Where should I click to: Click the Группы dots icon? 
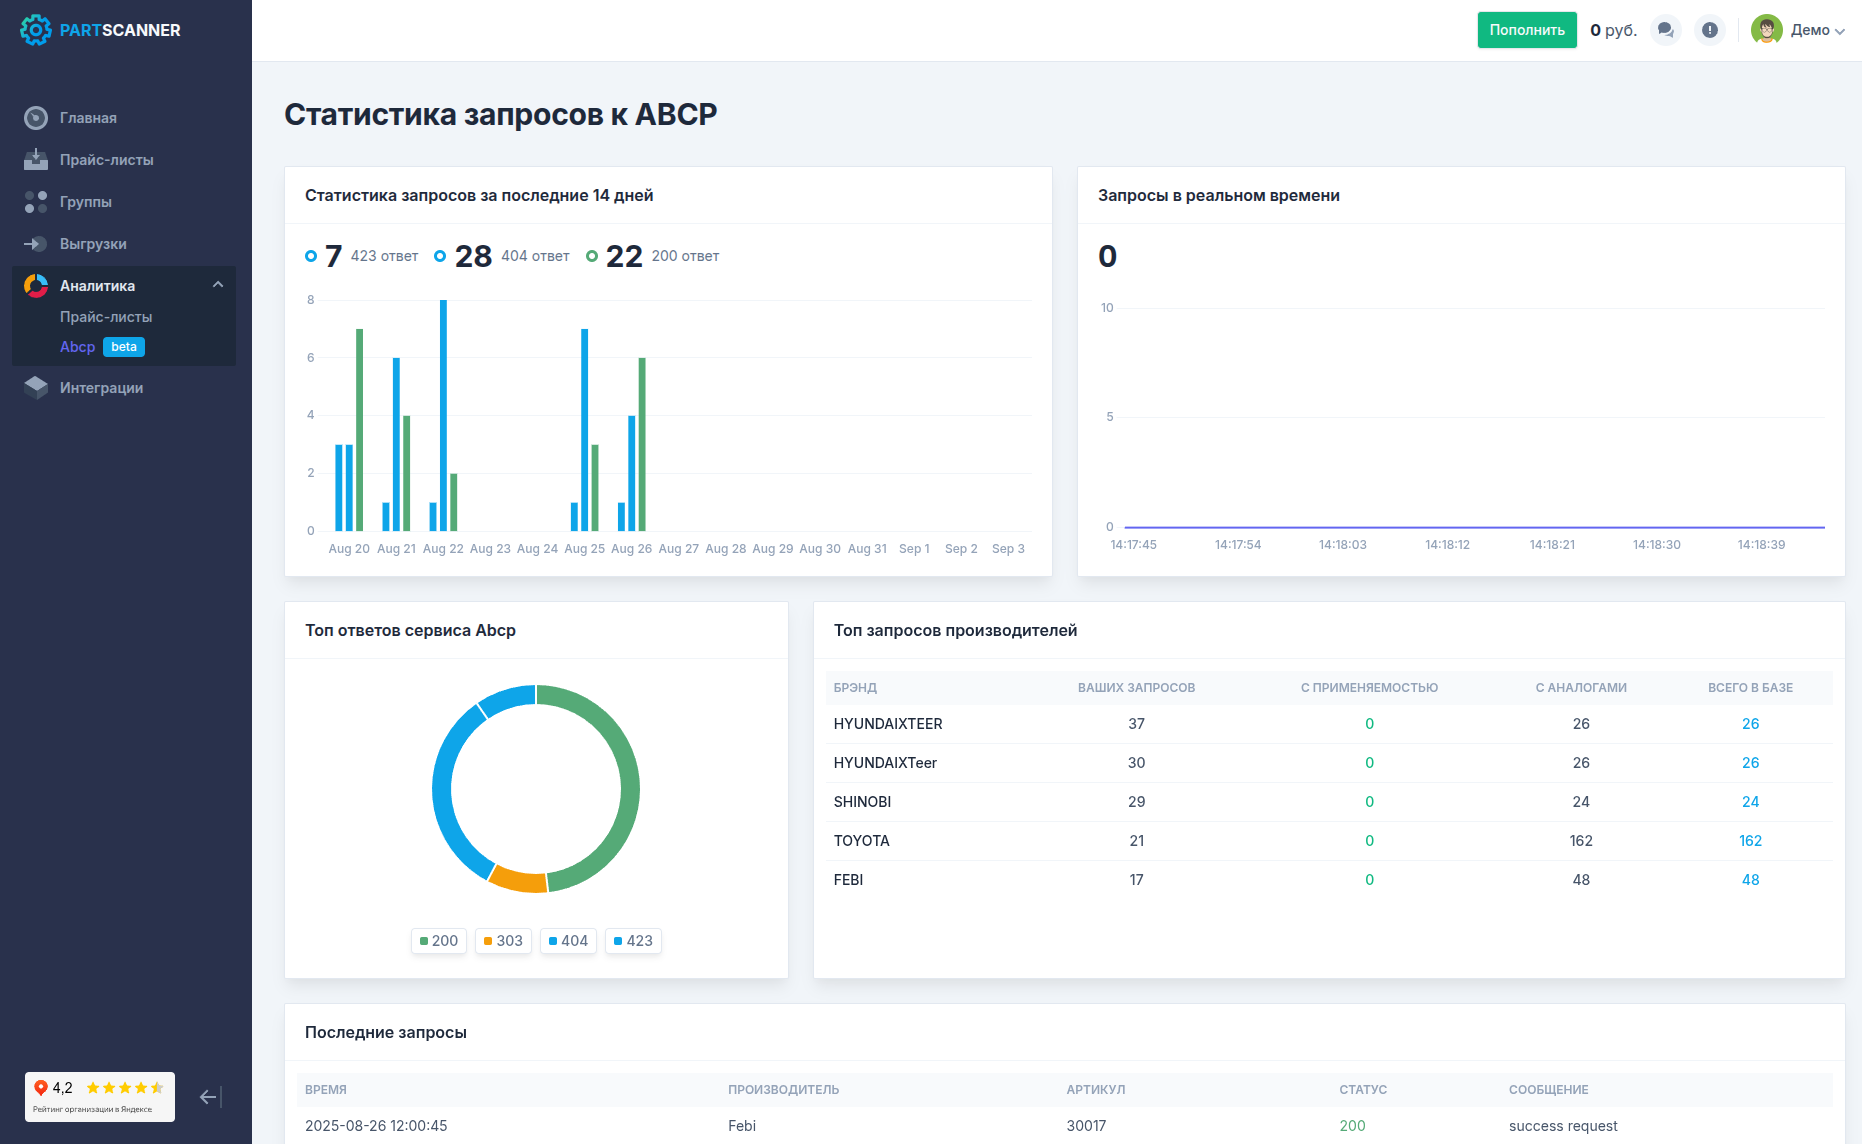36,202
